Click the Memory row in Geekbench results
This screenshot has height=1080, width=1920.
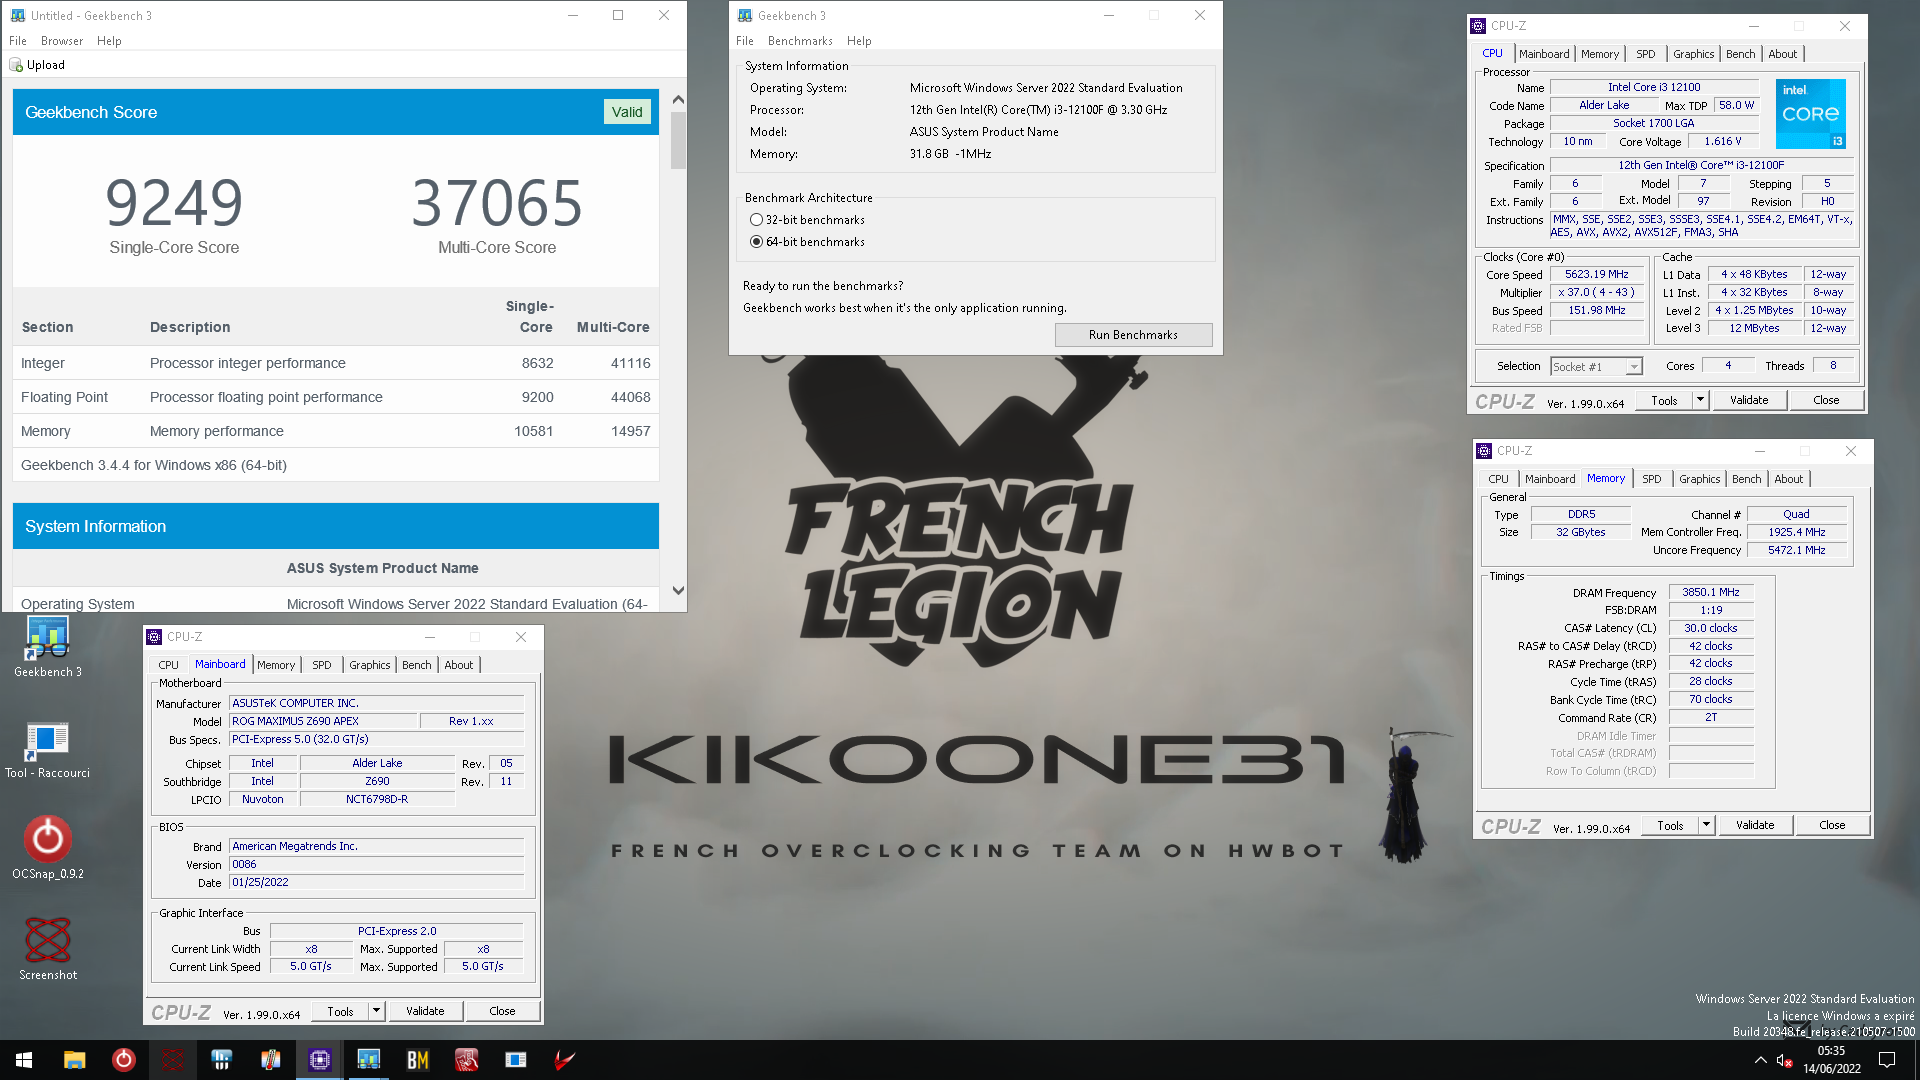click(x=336, y=431)
